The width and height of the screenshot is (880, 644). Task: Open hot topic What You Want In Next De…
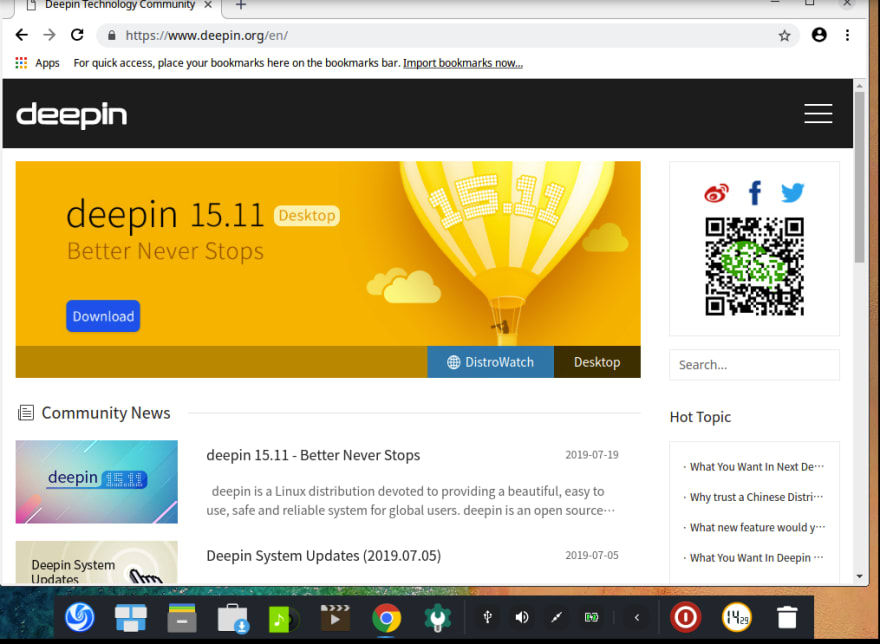click(x=756, y=467)
